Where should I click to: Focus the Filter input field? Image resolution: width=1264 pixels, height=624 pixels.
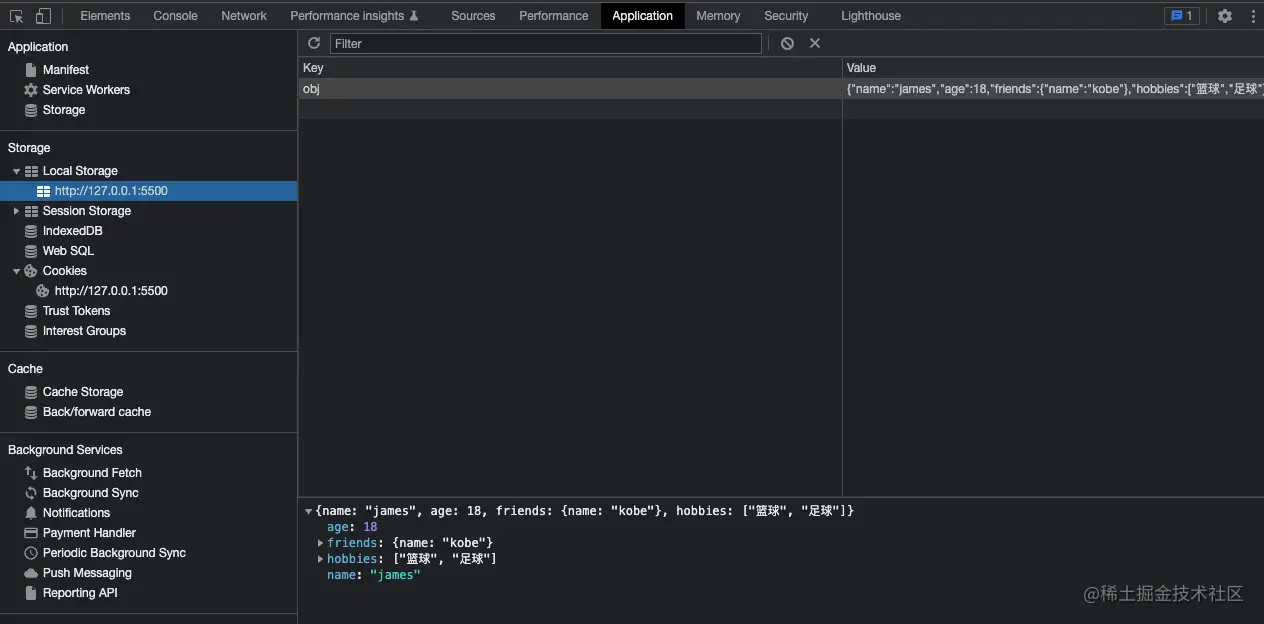pyautogui.click(x=546, y=43)
